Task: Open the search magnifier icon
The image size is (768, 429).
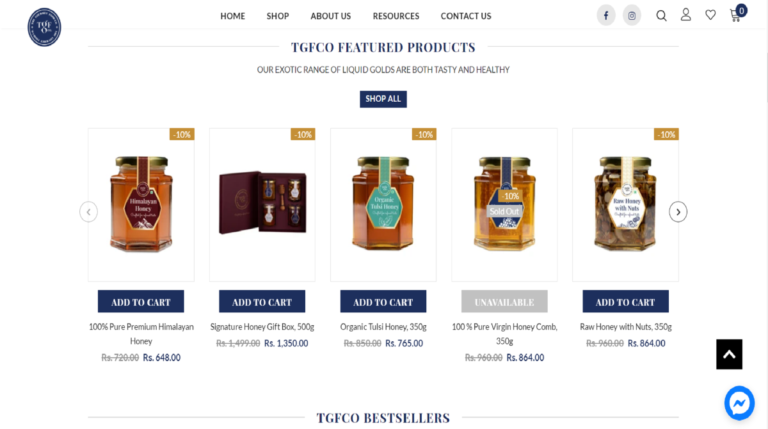Action: click(x=661, y=16)
